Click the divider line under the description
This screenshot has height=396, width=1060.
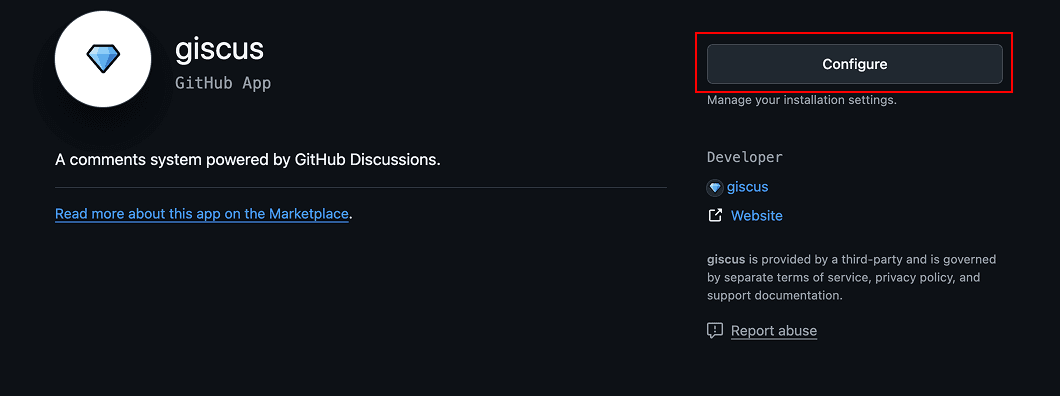click(361, 187)
